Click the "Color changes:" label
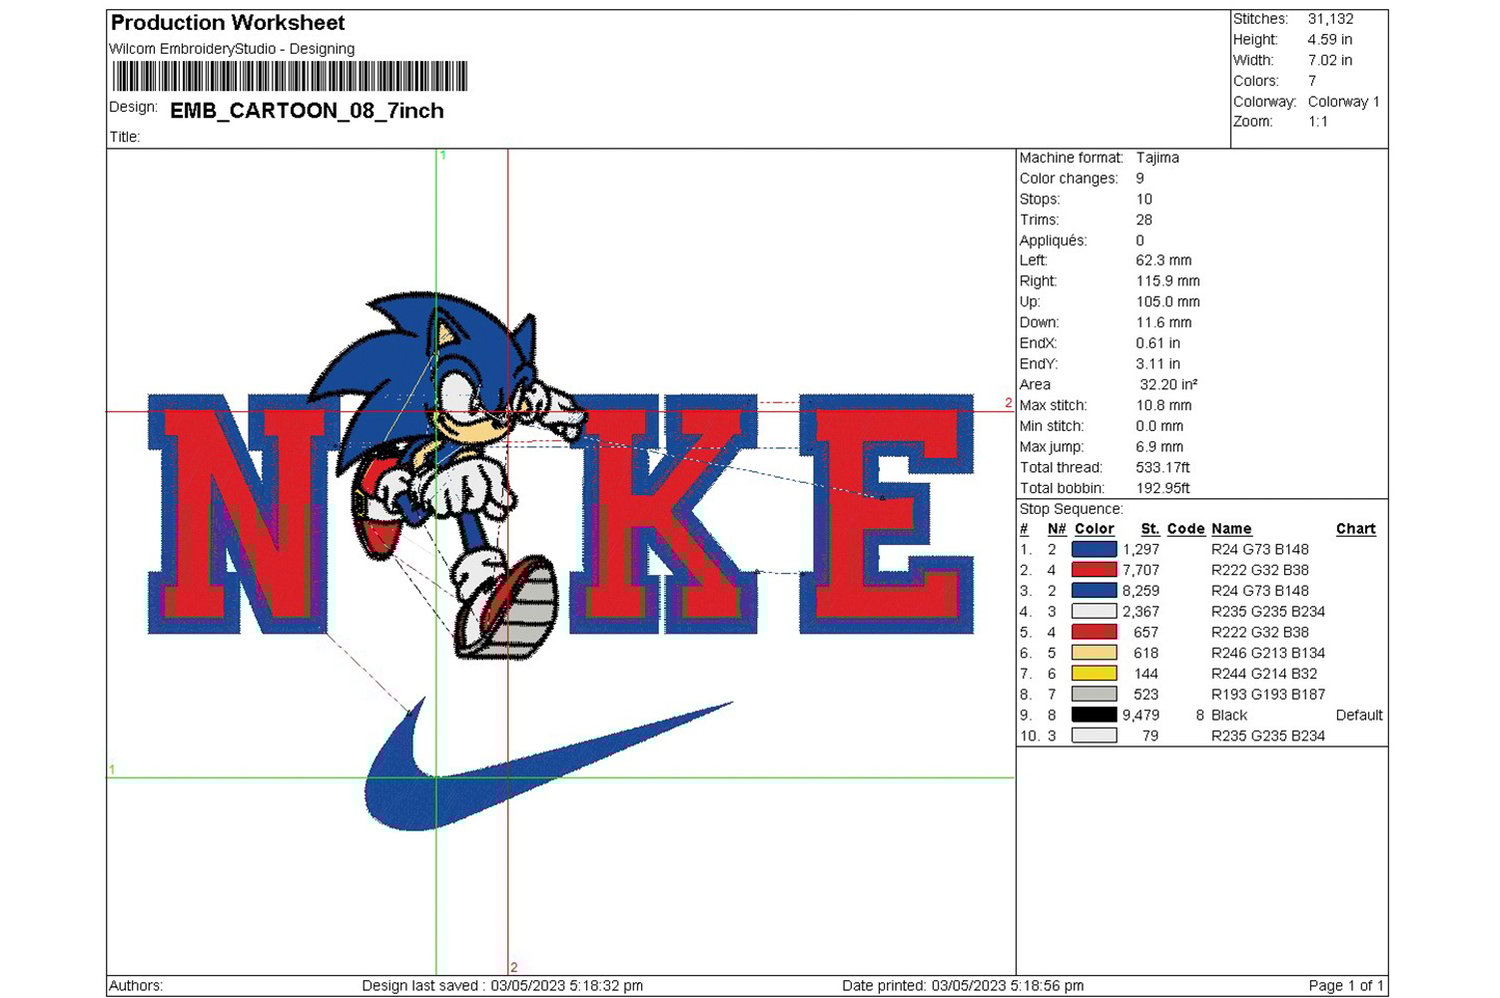The height and width of the screenshot is (998, 1500). 1069,179
